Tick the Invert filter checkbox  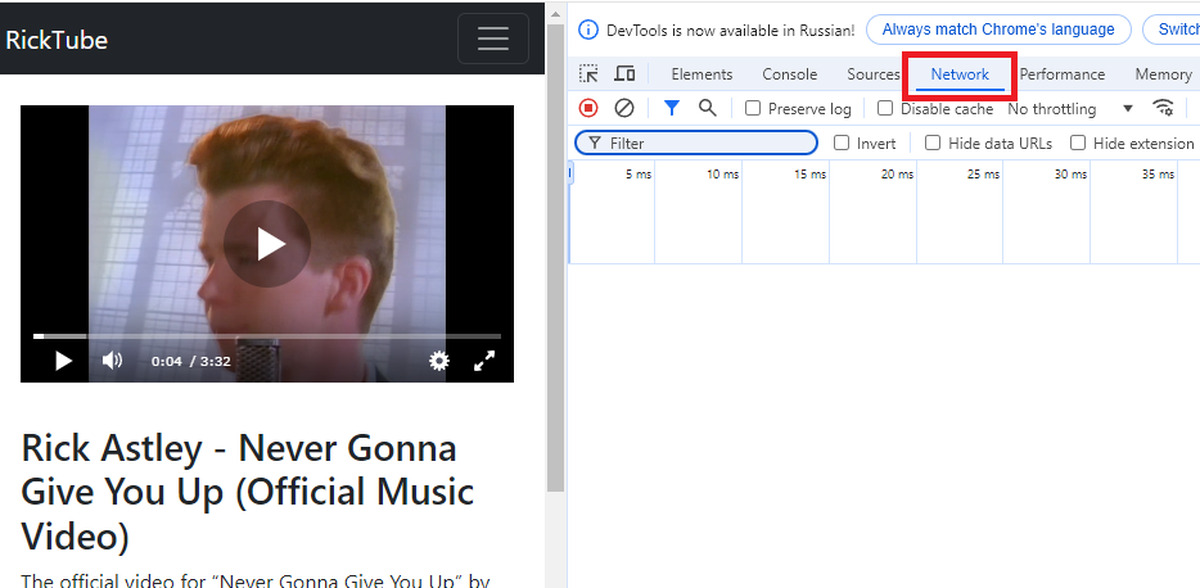point(842,143)
